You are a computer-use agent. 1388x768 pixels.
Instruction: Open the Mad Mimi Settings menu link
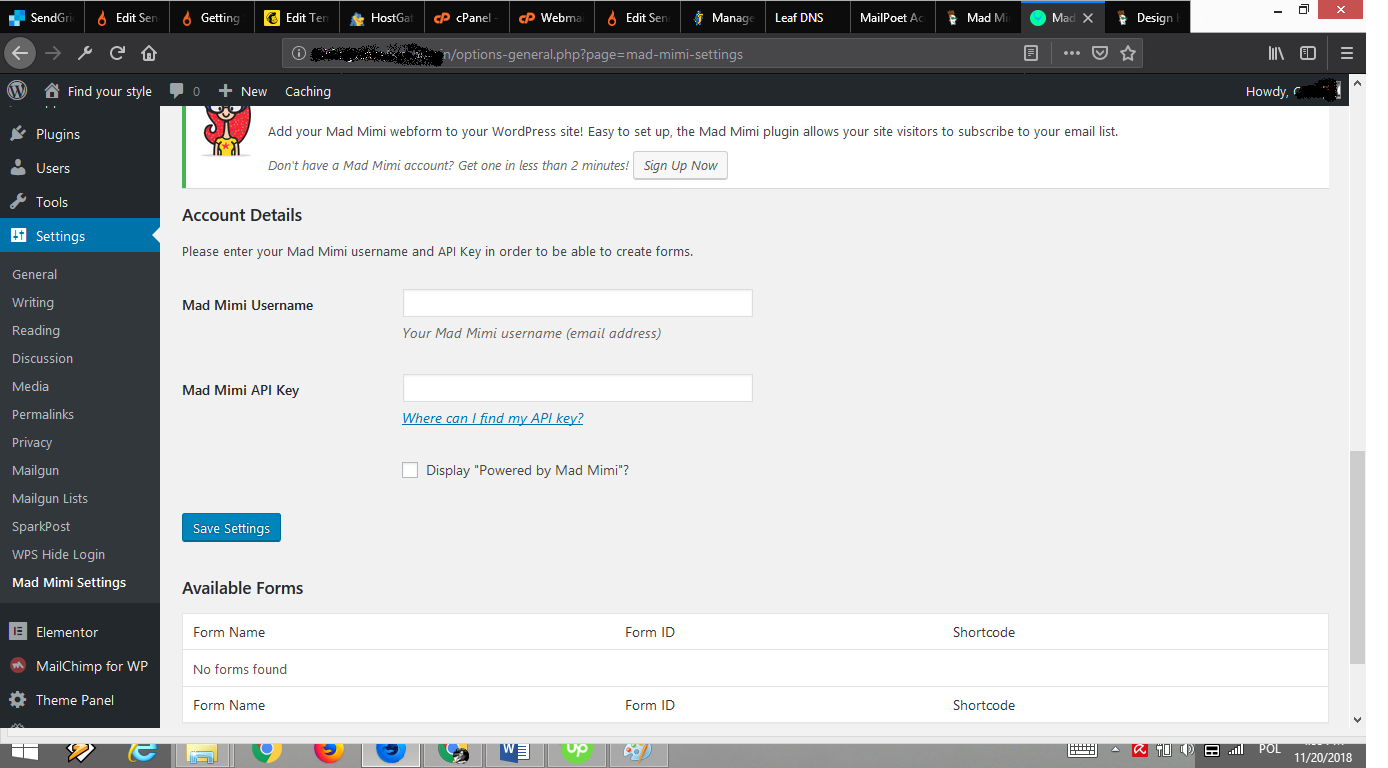coord(69,582)
